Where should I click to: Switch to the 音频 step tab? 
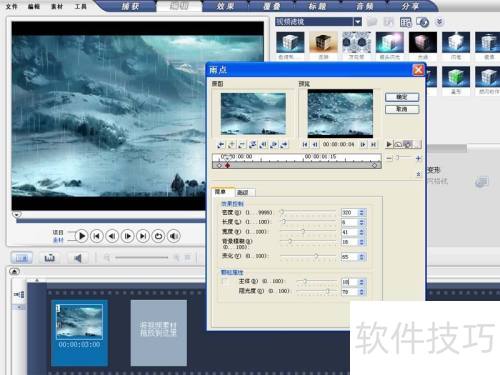(364, 6)
